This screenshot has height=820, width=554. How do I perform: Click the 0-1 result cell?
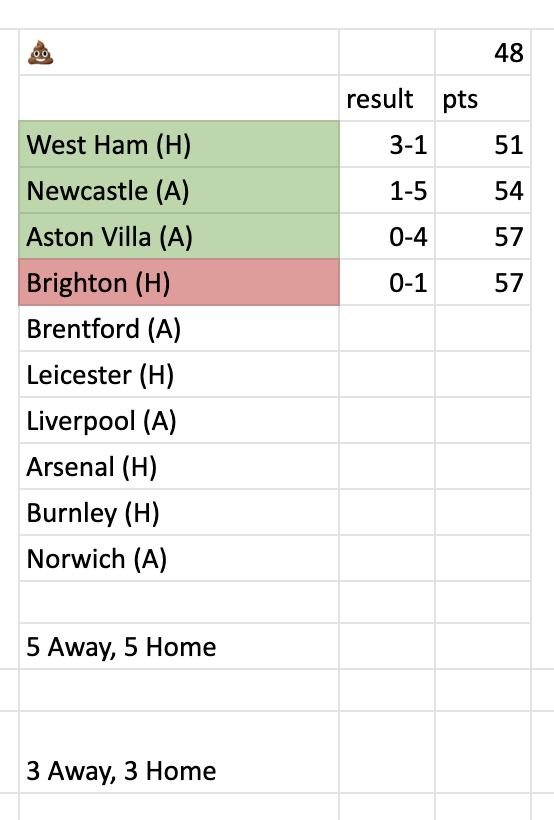coord(387,282)
